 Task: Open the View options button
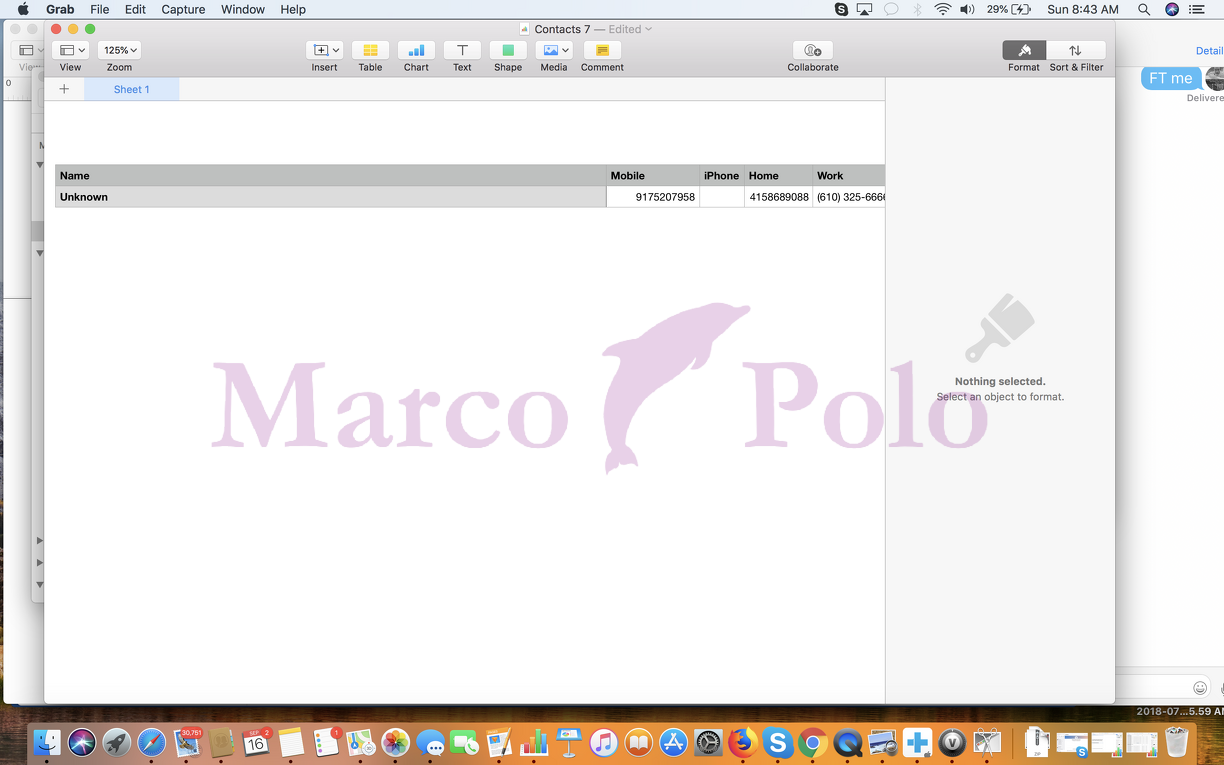(x=70, y=50)
